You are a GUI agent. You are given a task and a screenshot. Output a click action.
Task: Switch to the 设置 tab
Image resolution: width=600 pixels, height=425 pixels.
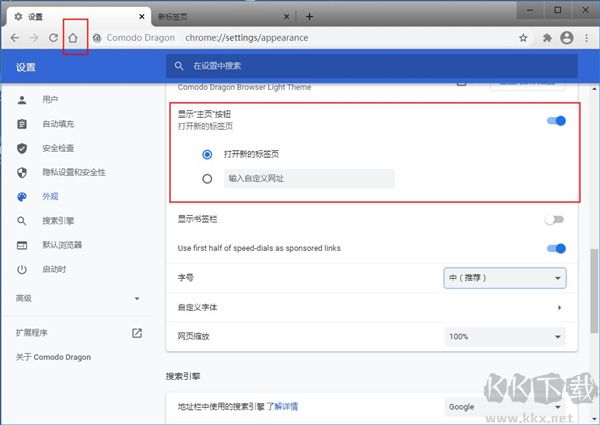pyautogui.click(x=77, y=16)
